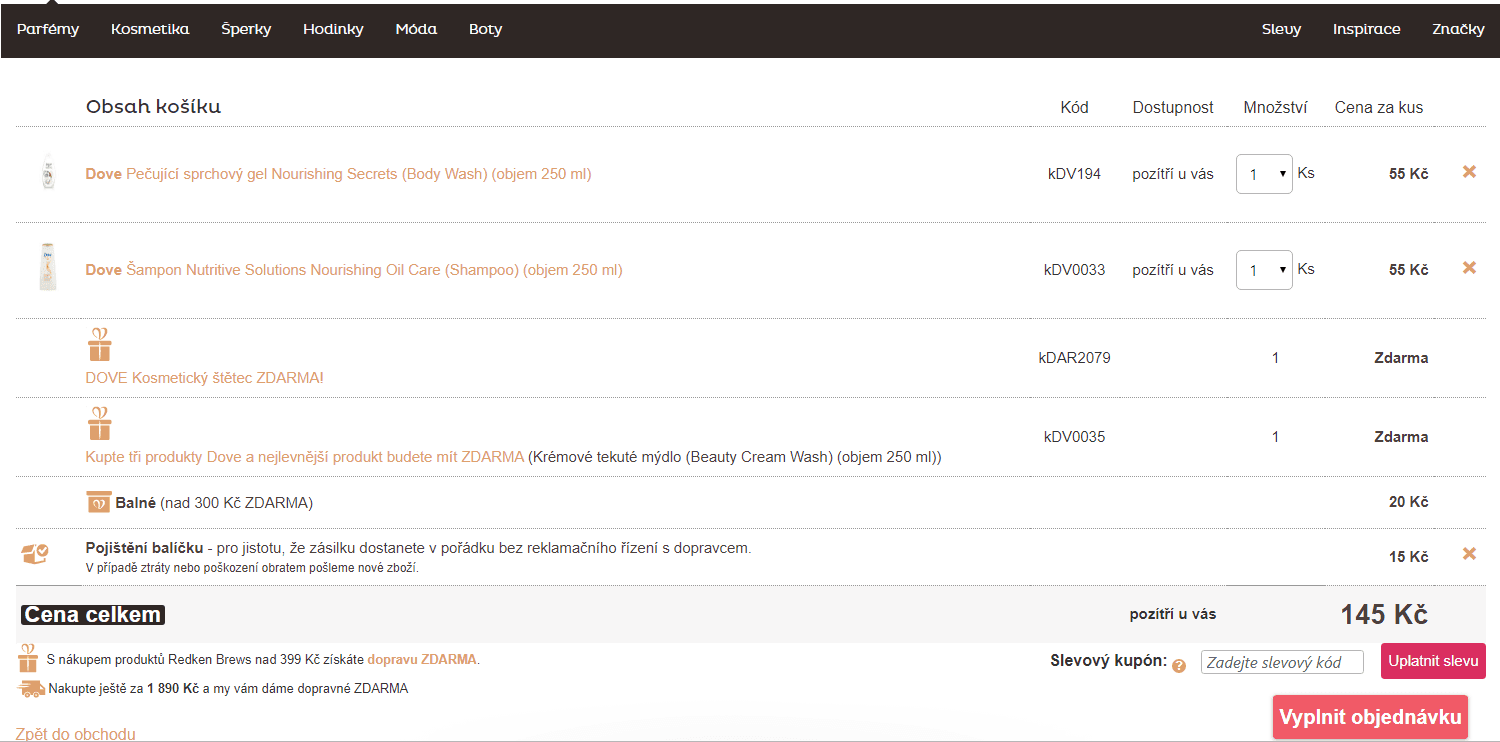Click product code kDAR2079
Image resolution: width=1500 pixels, height=742 pixels.
point(1074,358)
